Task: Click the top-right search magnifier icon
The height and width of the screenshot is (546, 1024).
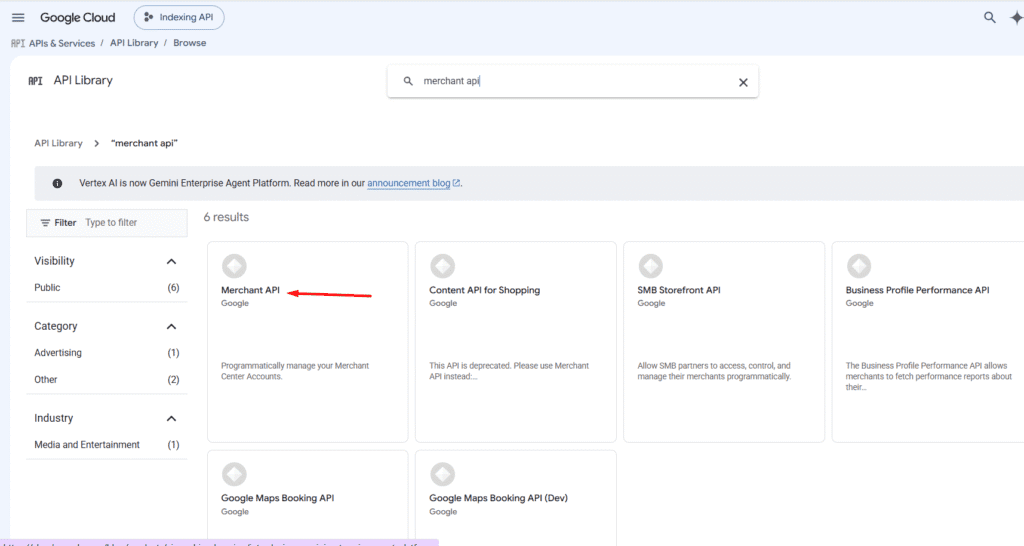Action: click(990, 18)
